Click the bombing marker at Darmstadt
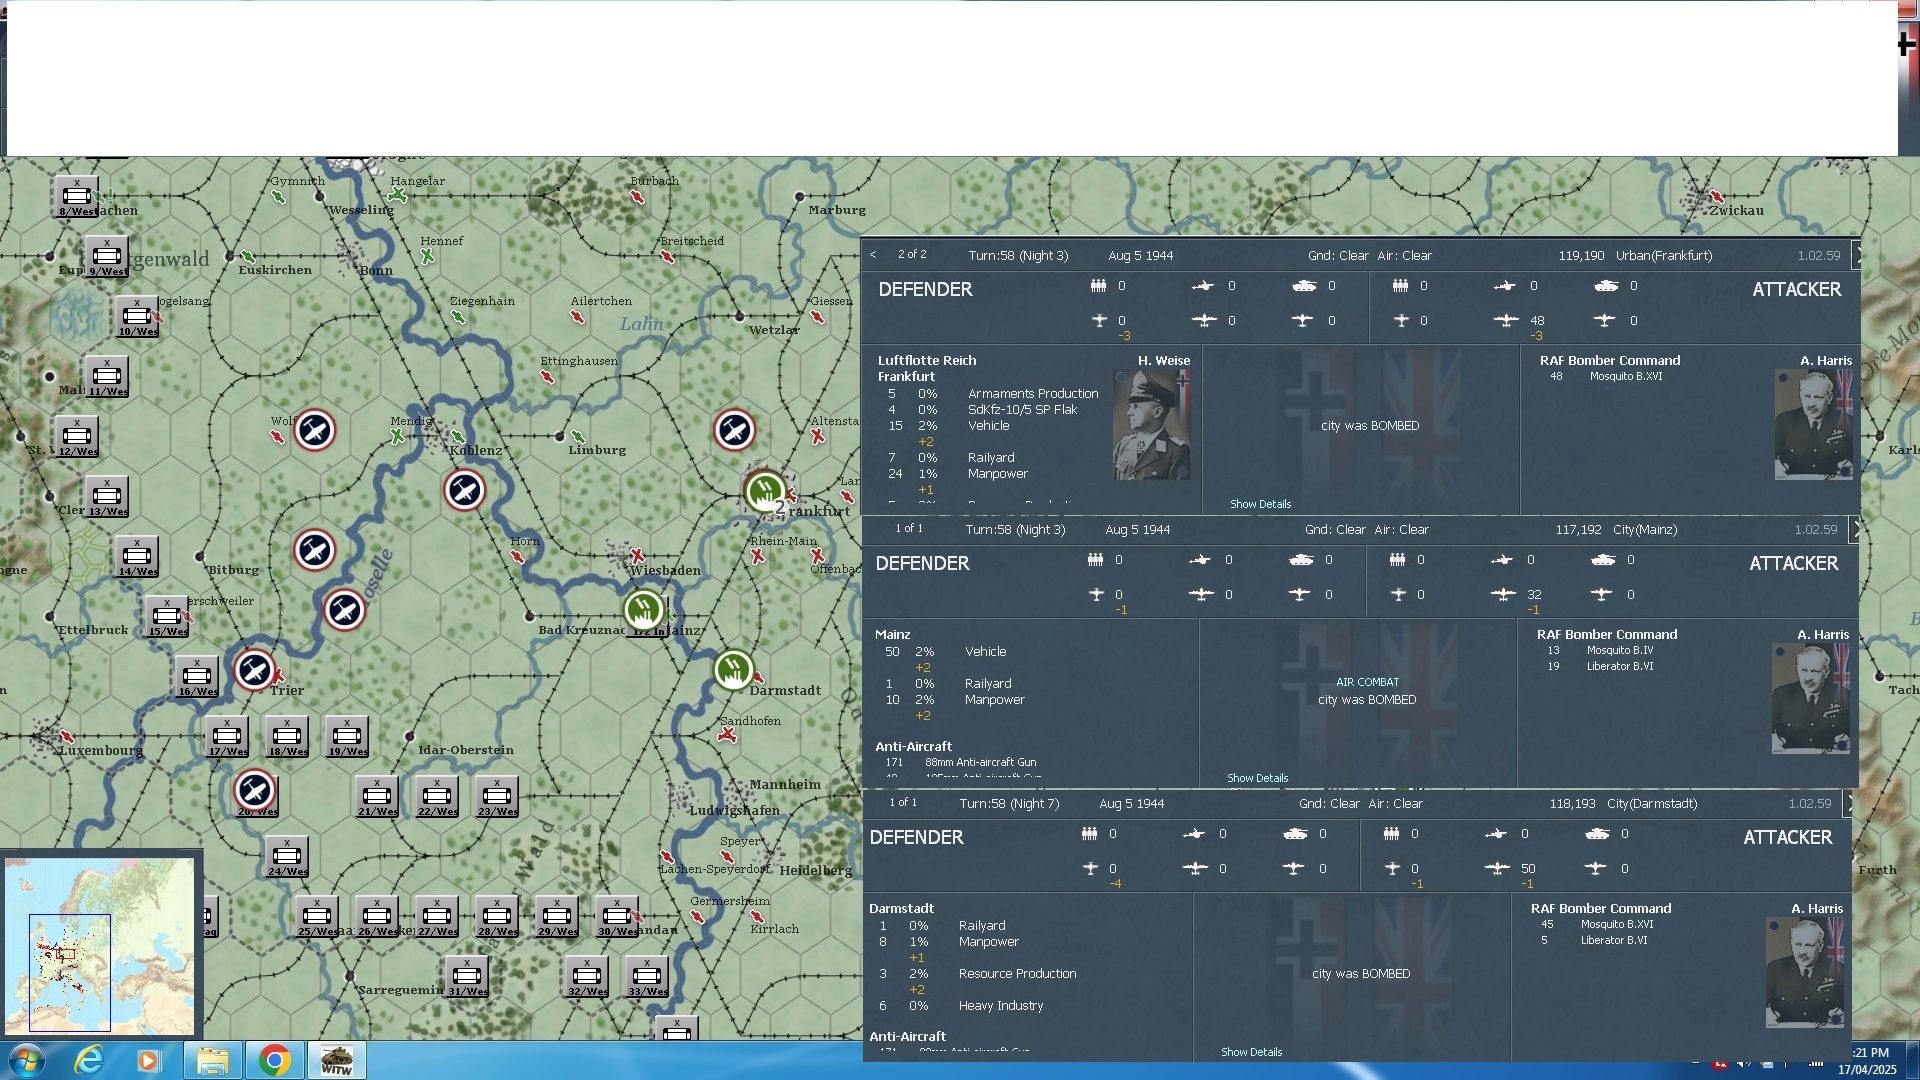 733,670
